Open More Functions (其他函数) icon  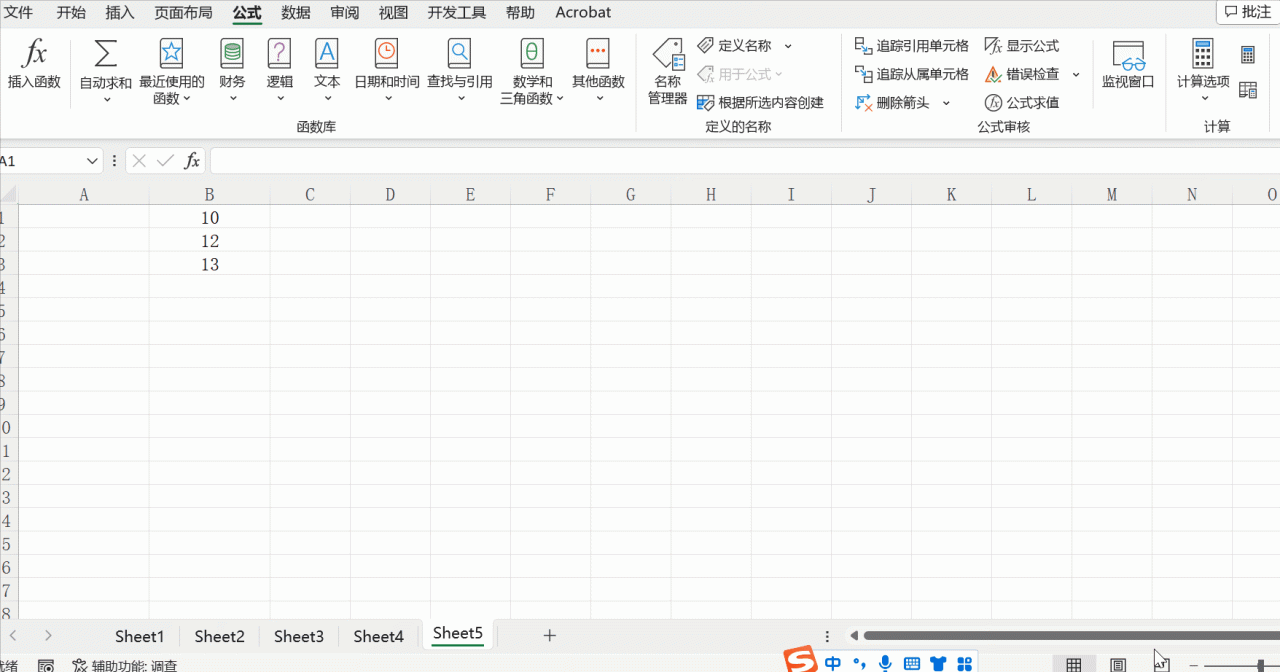598,53
